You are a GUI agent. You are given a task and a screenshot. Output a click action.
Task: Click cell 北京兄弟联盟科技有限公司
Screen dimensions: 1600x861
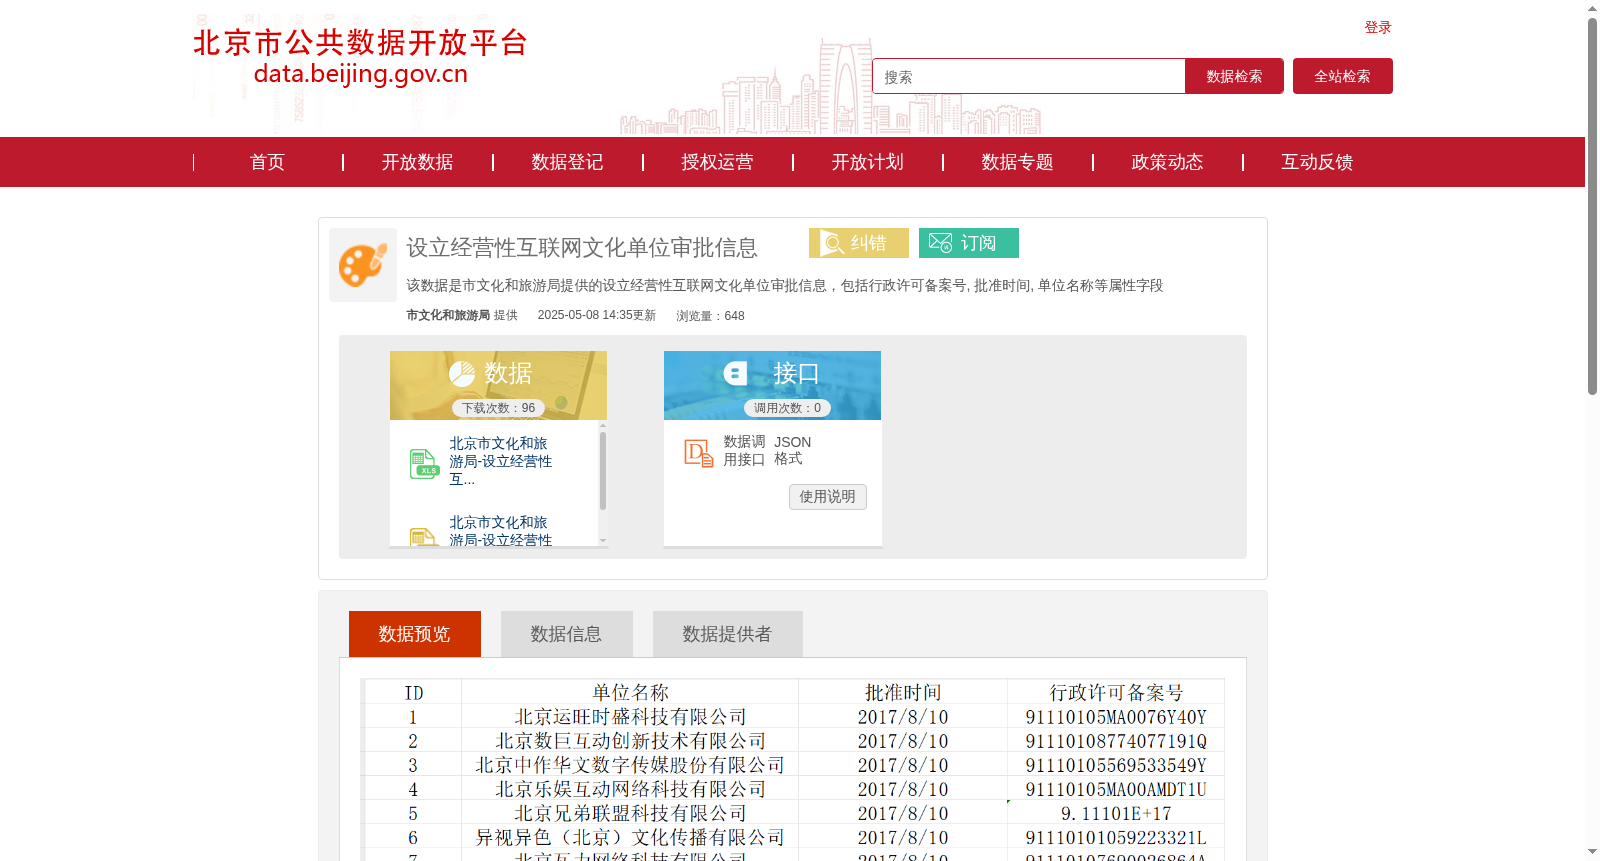[x=630, y=813]
